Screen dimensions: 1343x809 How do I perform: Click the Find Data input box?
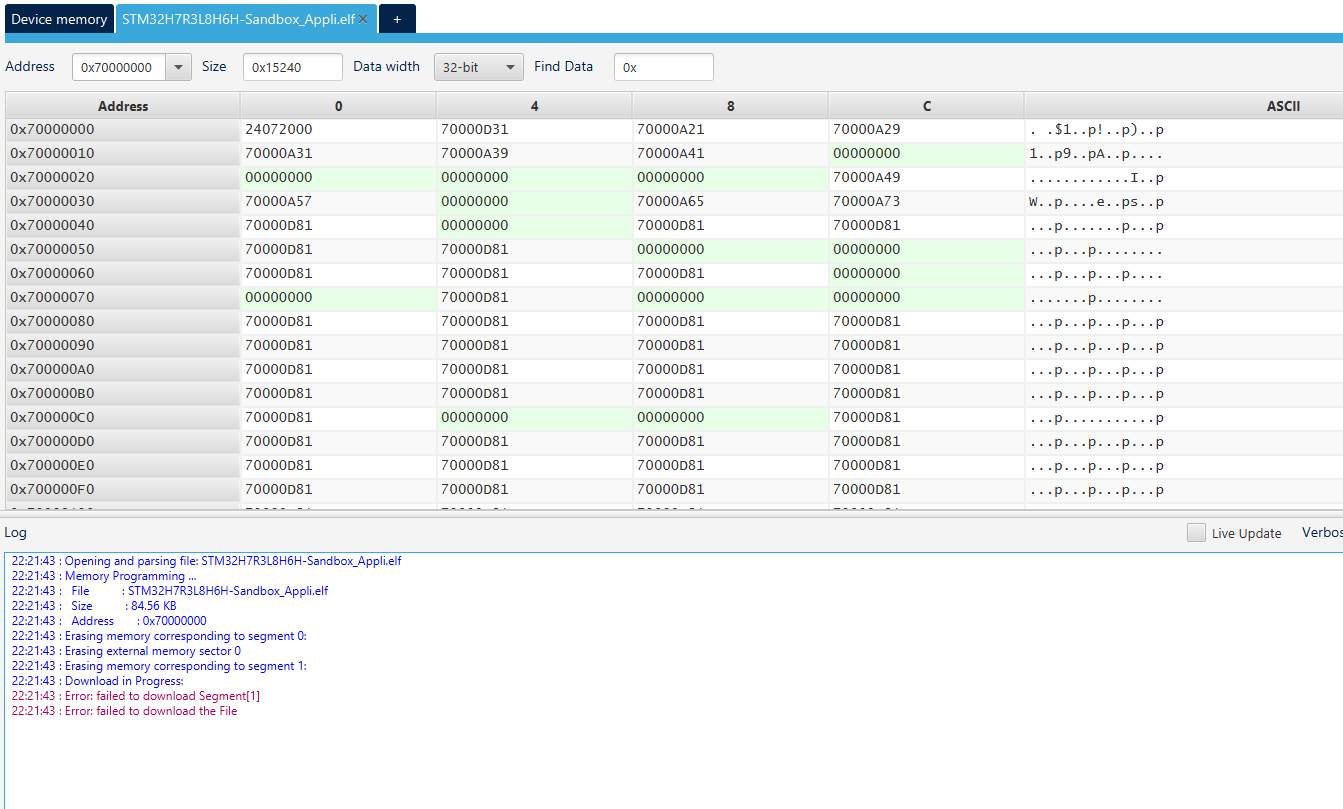click(663, 66)
